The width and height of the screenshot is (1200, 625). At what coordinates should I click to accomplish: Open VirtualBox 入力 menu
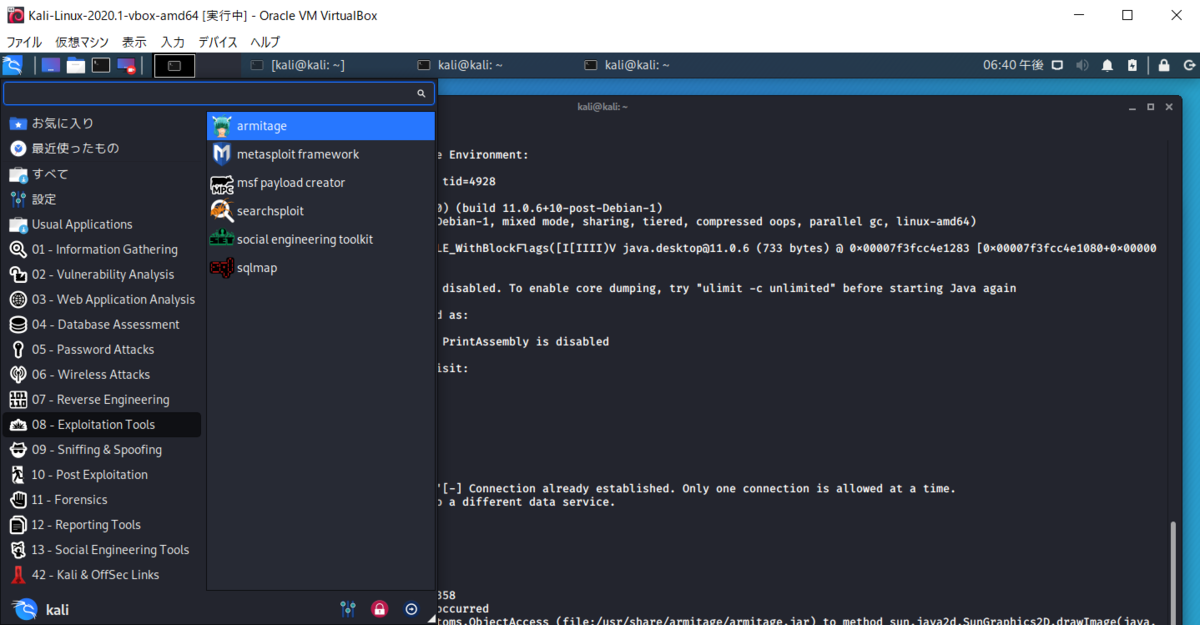(172, 42)
